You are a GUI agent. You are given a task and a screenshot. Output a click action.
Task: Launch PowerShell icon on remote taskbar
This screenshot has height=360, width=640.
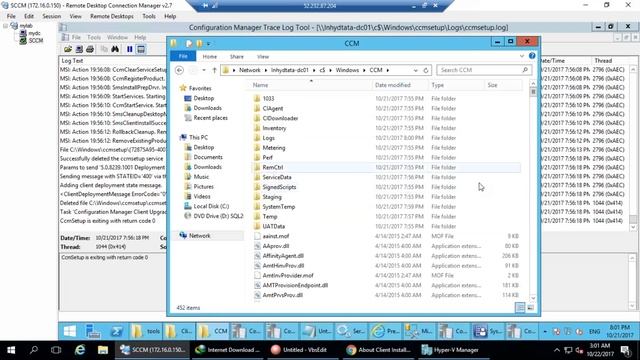pos(116,331)
